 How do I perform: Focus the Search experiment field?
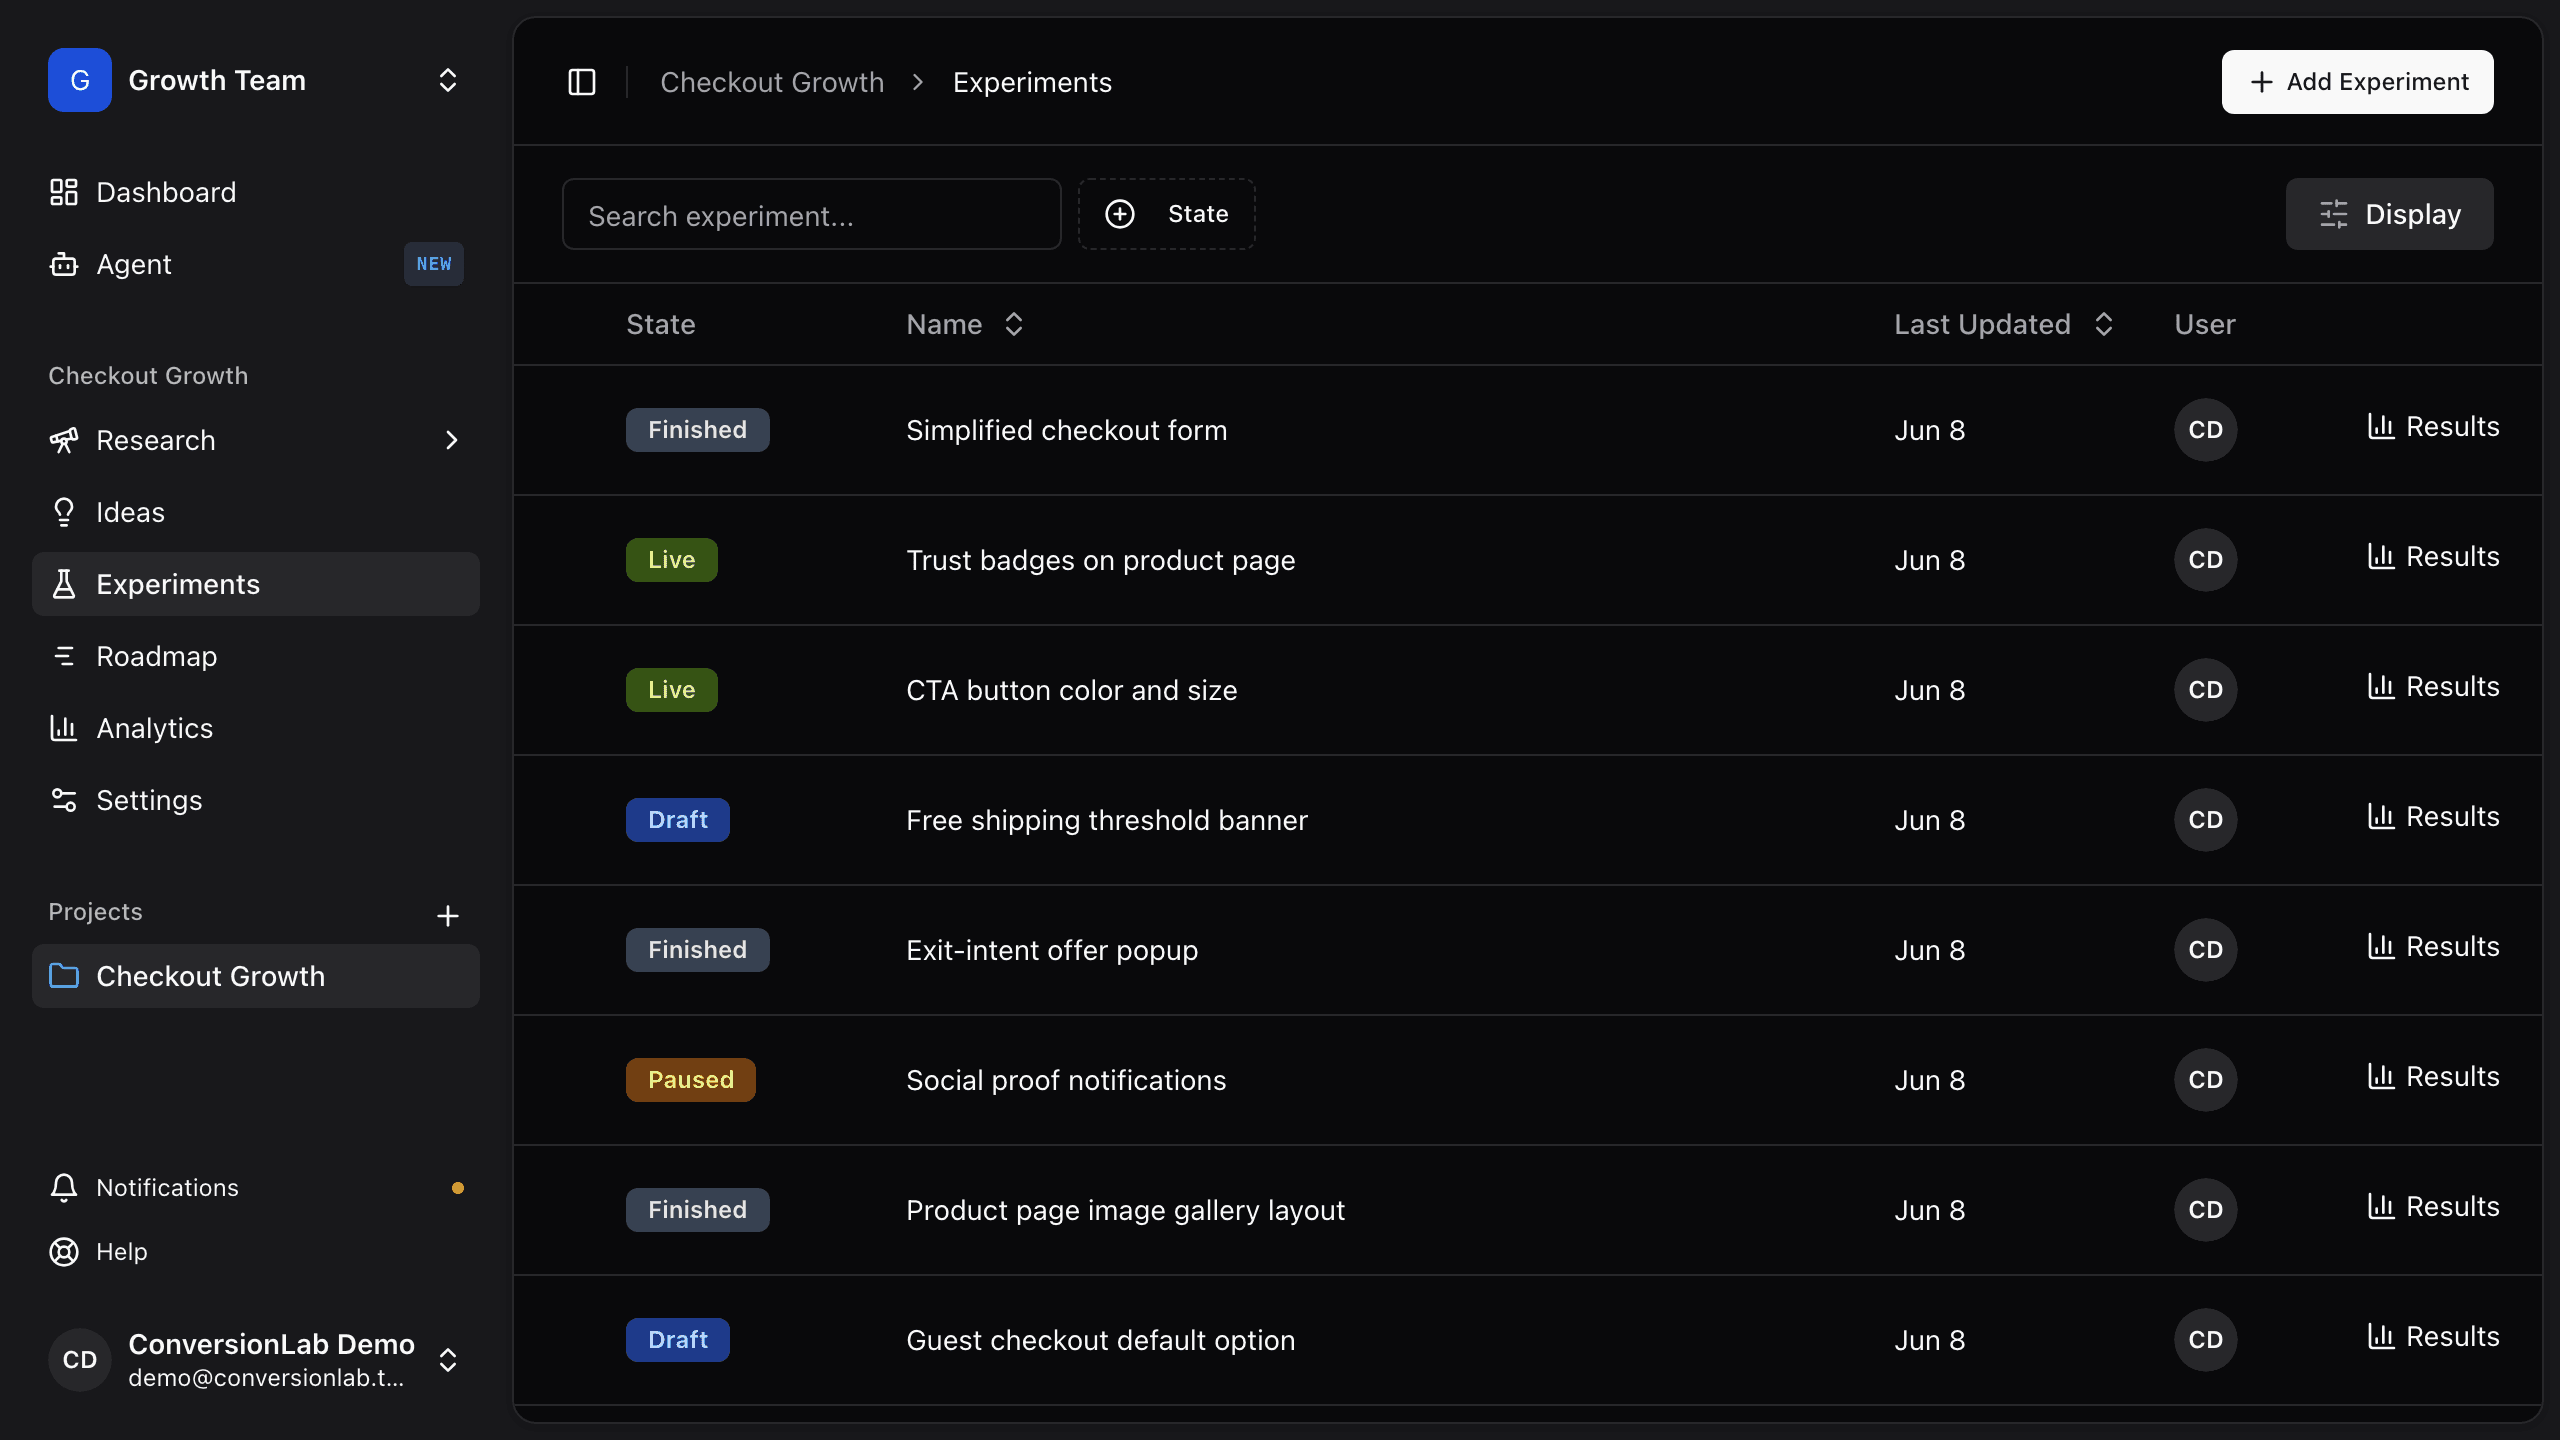[x=812, y=214]
